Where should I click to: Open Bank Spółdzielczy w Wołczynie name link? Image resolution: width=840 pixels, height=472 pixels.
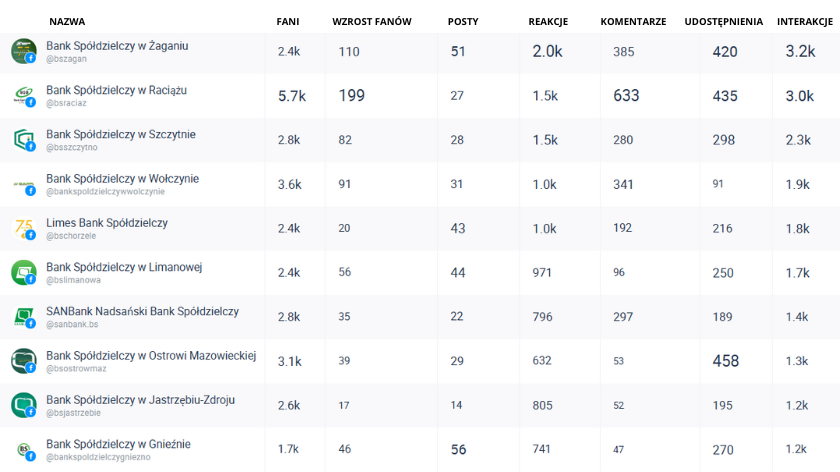point(122,179)
